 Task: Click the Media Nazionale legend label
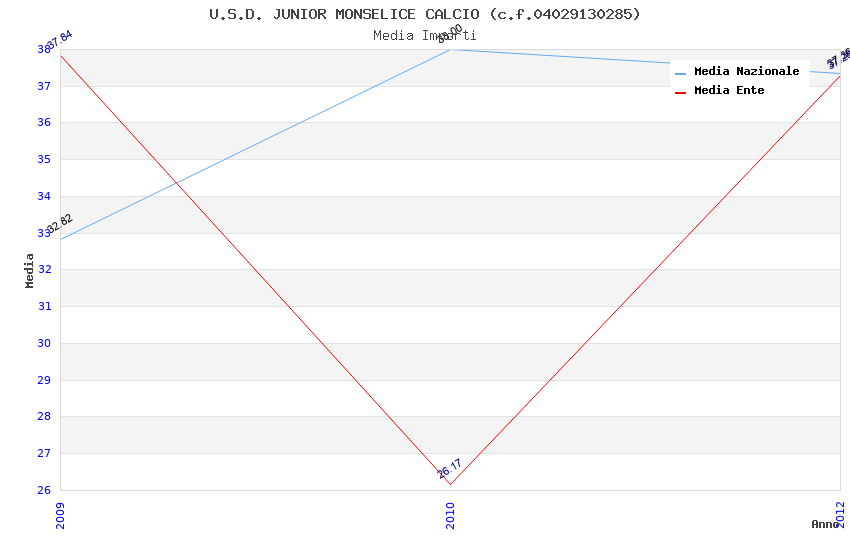pos(746,71)
